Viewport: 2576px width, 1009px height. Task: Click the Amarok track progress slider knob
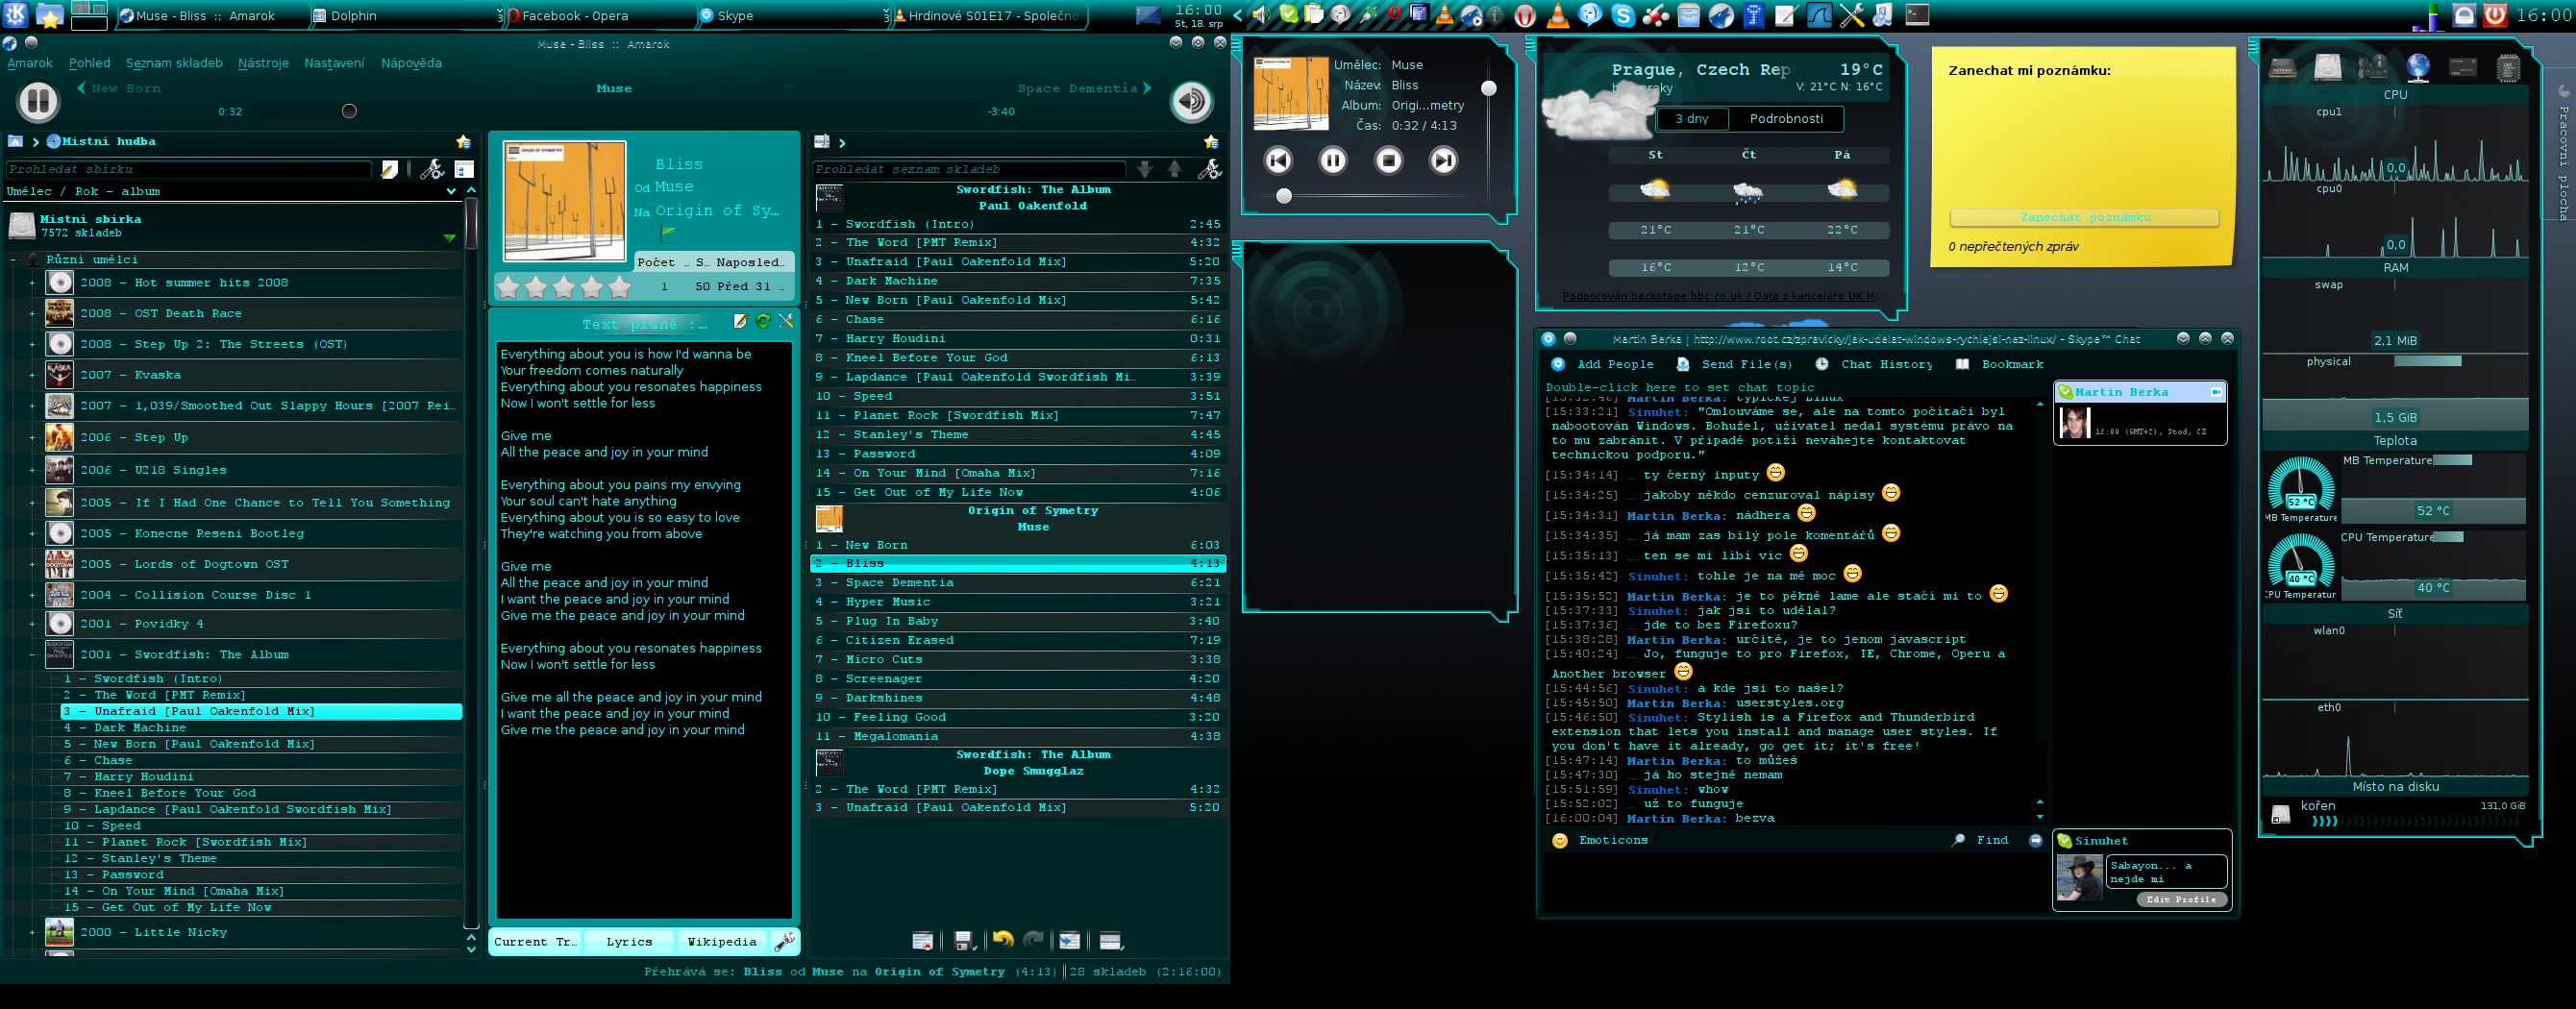pos(349,111)
